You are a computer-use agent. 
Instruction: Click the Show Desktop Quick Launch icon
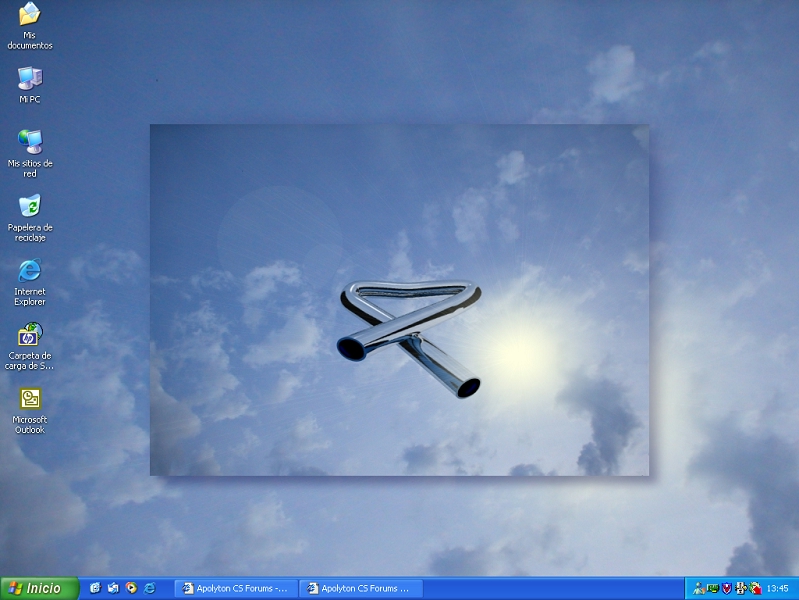[113, 588]
